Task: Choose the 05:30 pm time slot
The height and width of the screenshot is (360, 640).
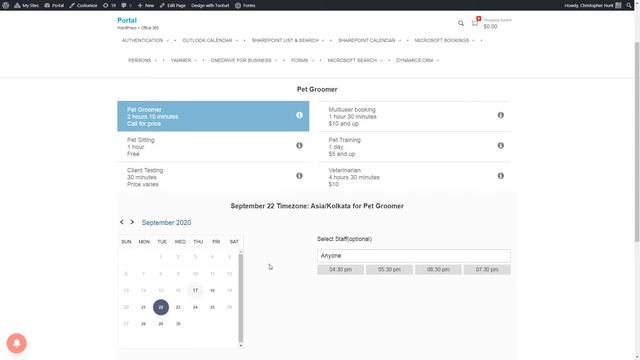Action: pos(389,269)
